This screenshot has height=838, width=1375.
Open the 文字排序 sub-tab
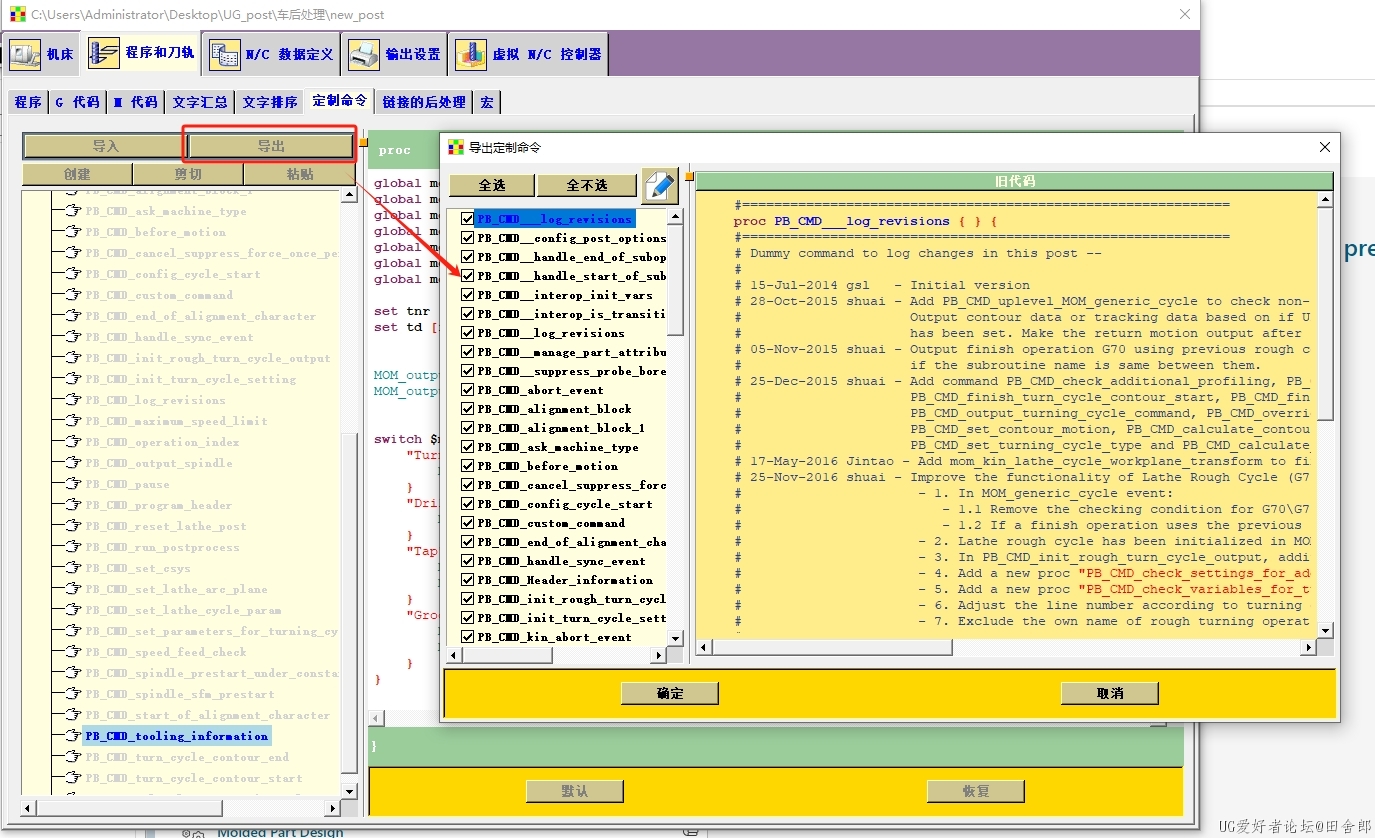270,102
